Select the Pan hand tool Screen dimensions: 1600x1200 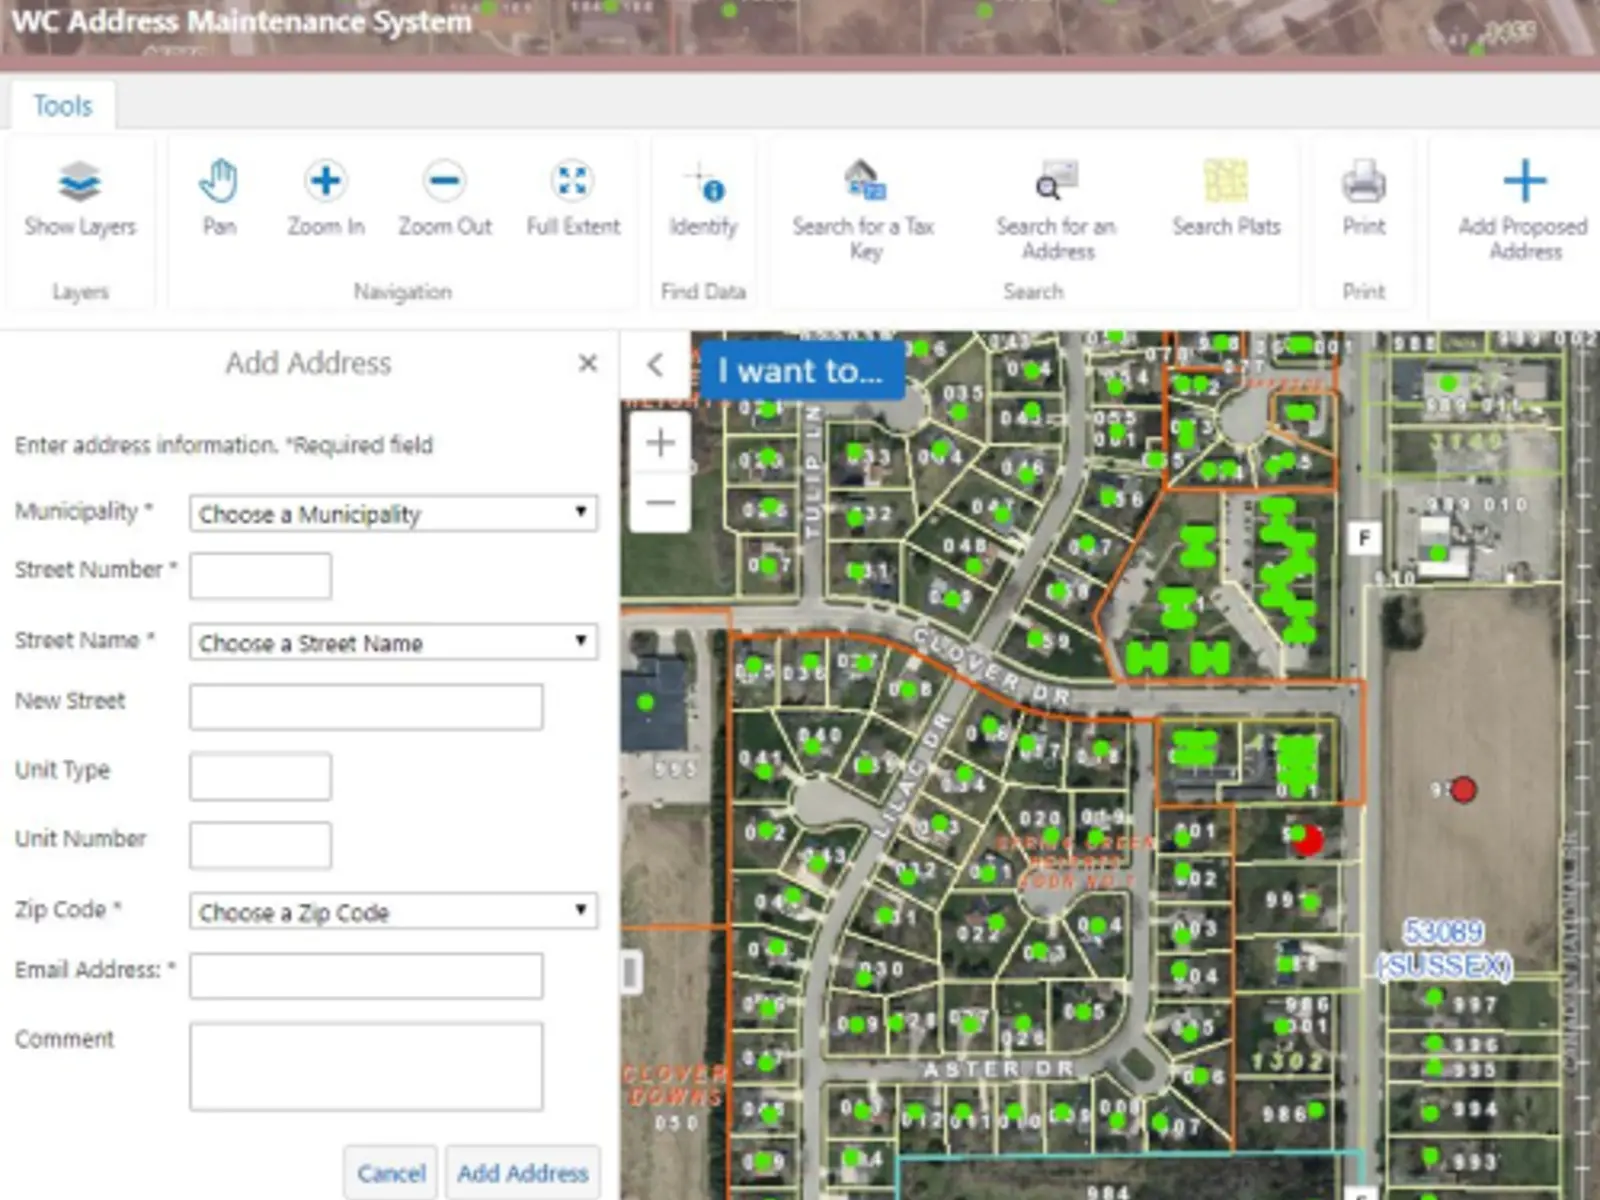(x=219, y=198)
